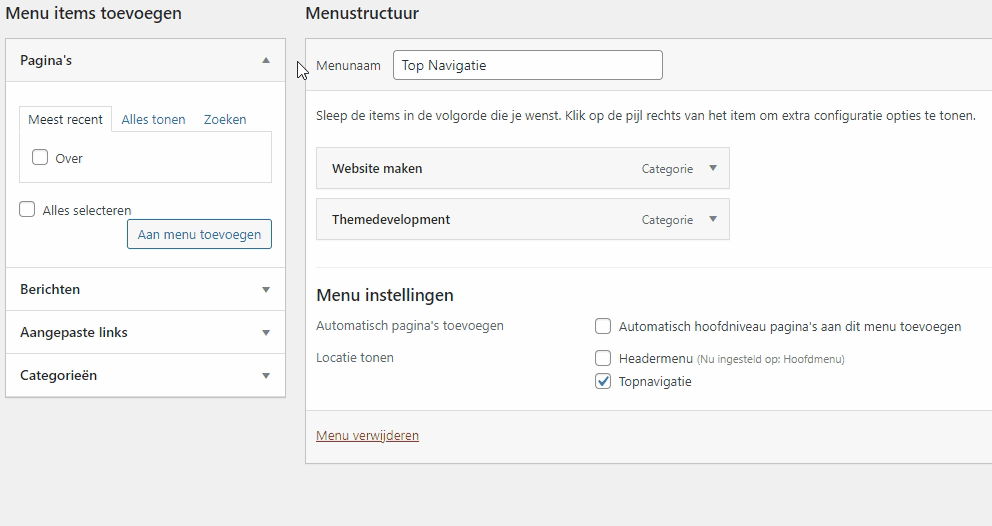The height and width of the screenshot is (526, 992).
Task: Click the Menu verwijderen link
Action: tap(367, 435)
